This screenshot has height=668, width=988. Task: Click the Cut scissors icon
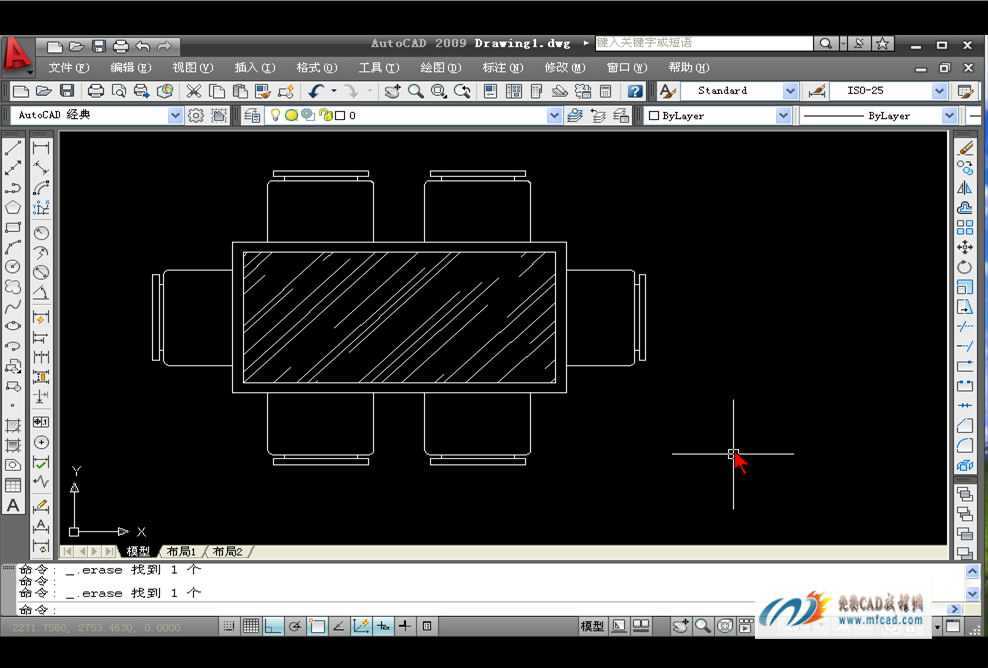click(x=194, y=91)
